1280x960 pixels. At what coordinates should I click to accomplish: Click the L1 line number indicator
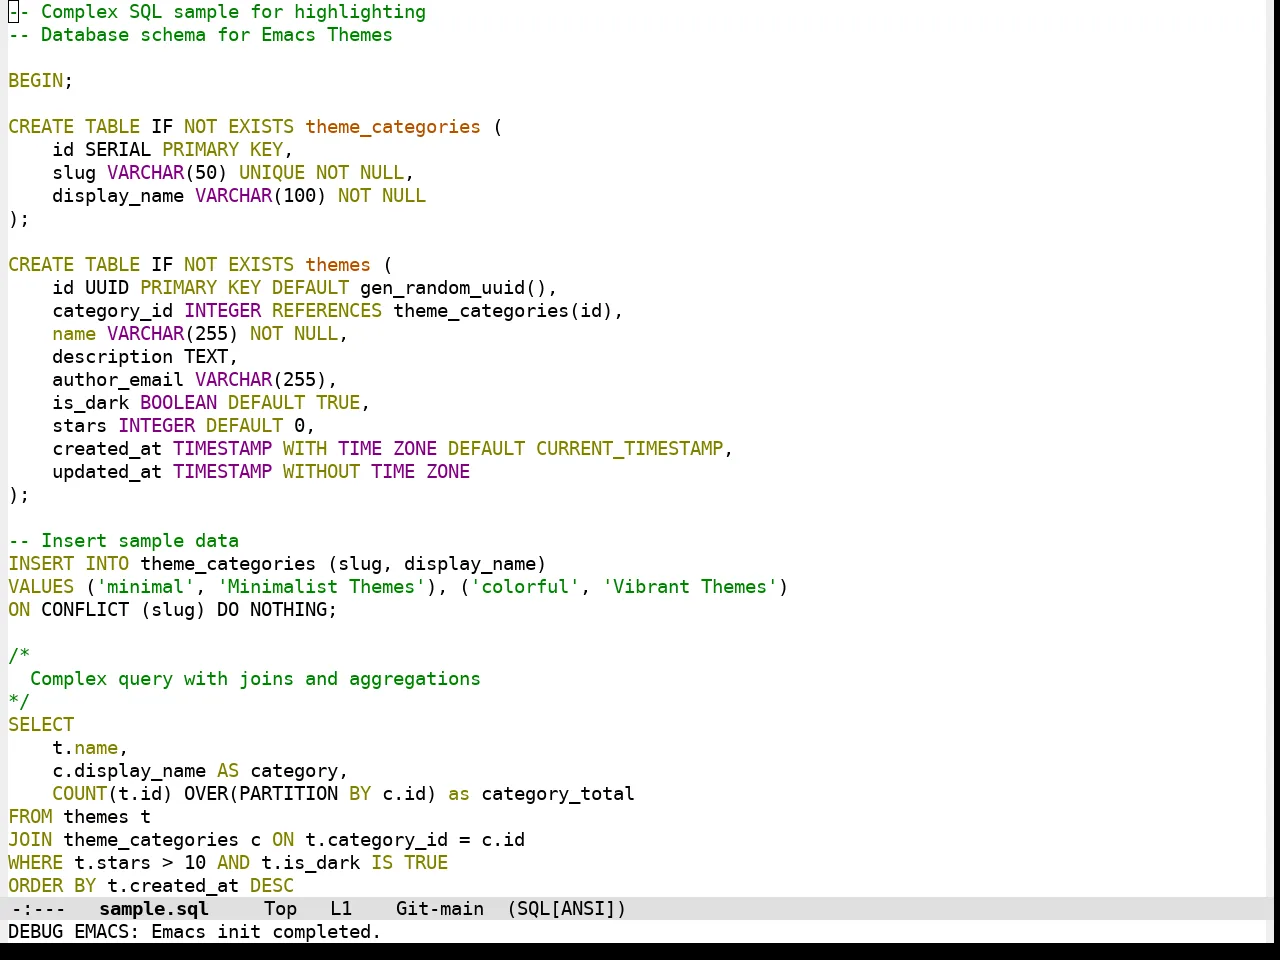tap(341, 909)
